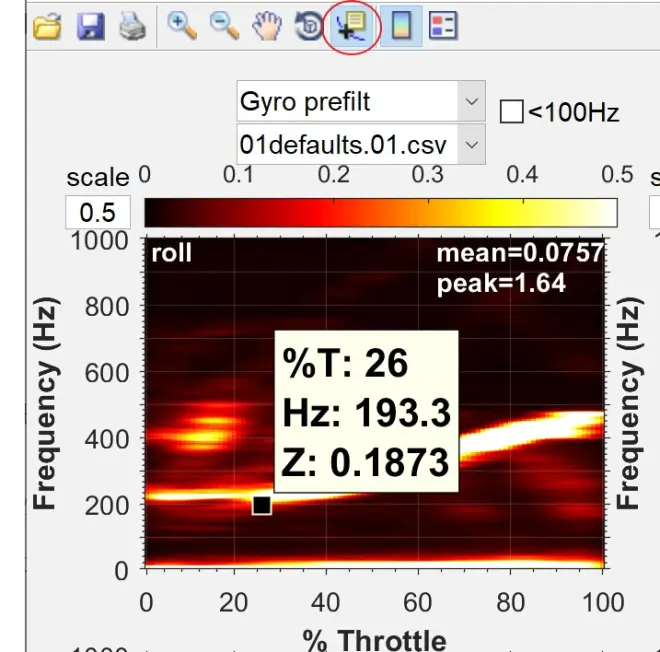Click the scale input field showing 0.5
660x652 pixels.
(98, 212)
